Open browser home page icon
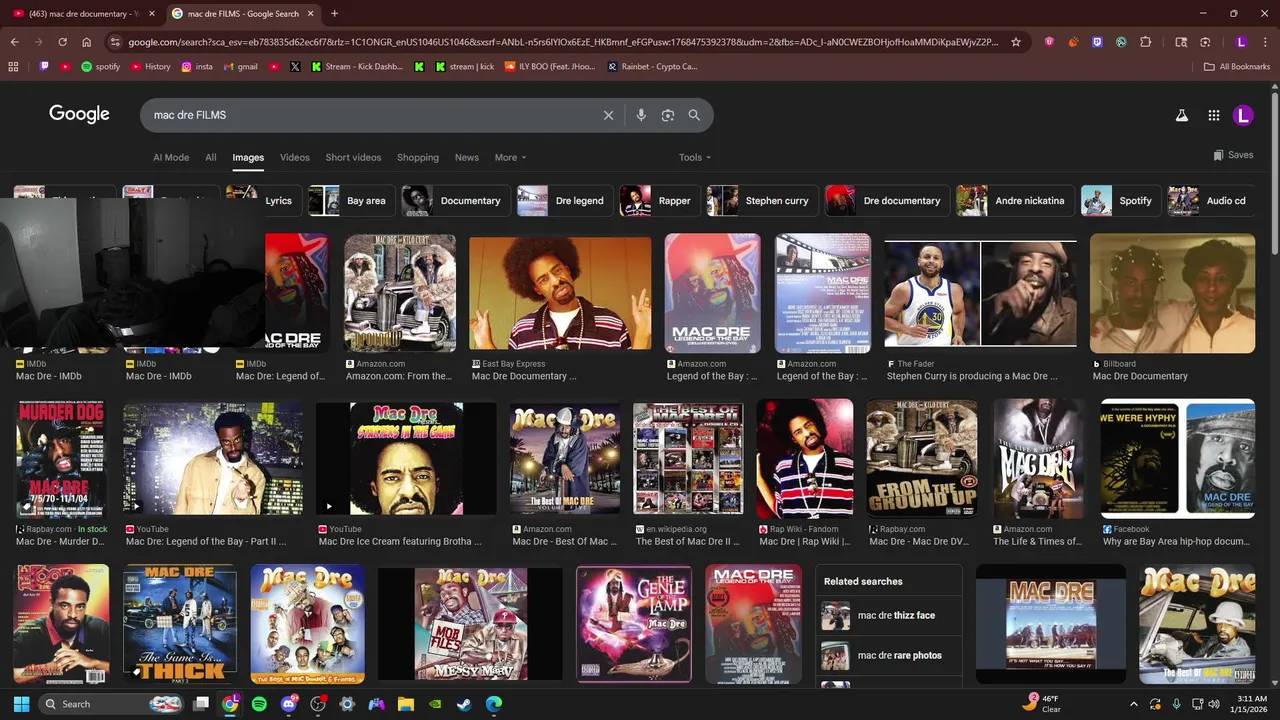This screenshot has width=1280, height=720. pos(87,42)
